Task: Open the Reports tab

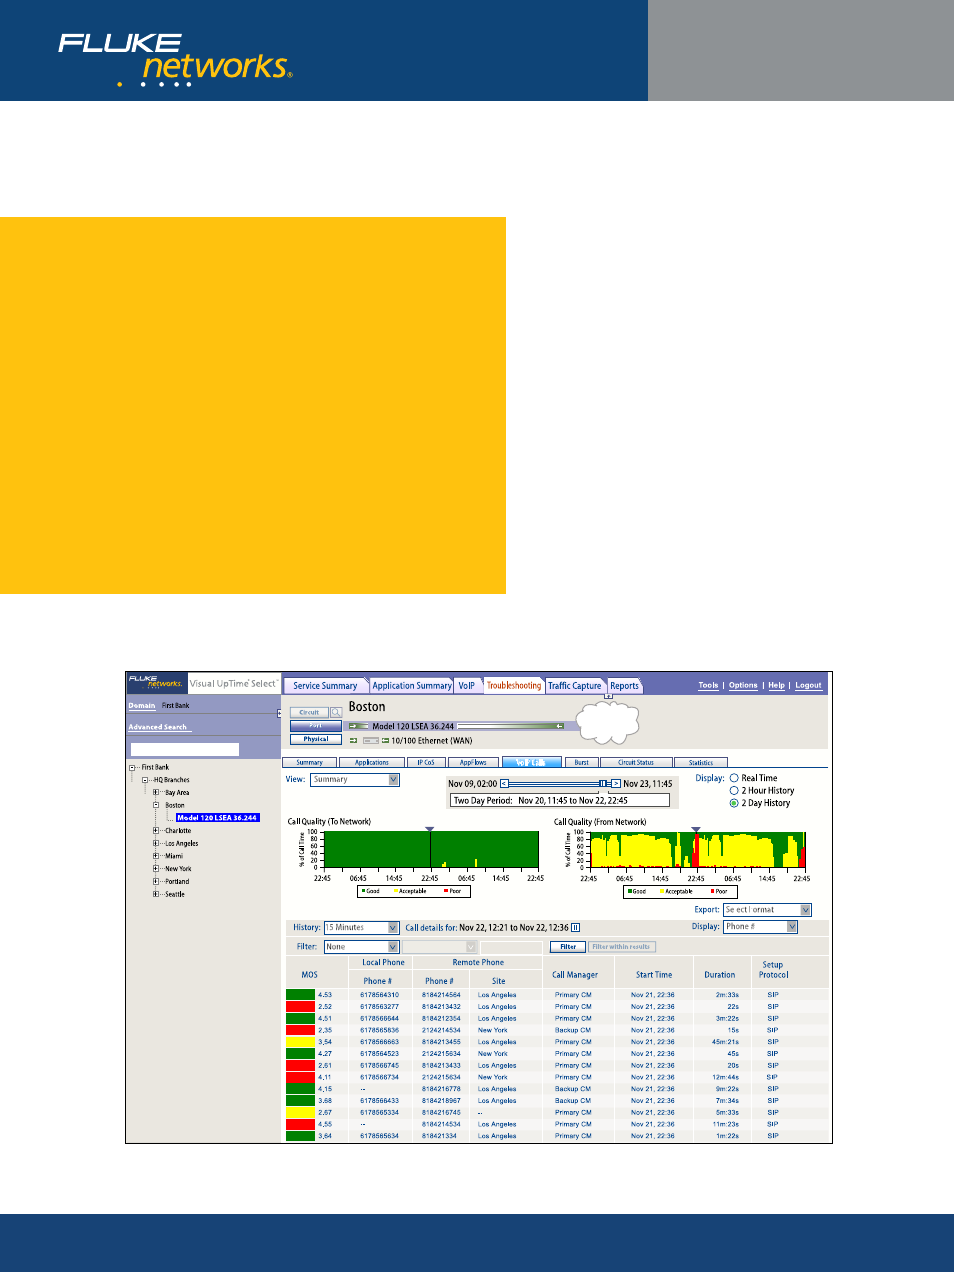Action: tap(625, 686)
